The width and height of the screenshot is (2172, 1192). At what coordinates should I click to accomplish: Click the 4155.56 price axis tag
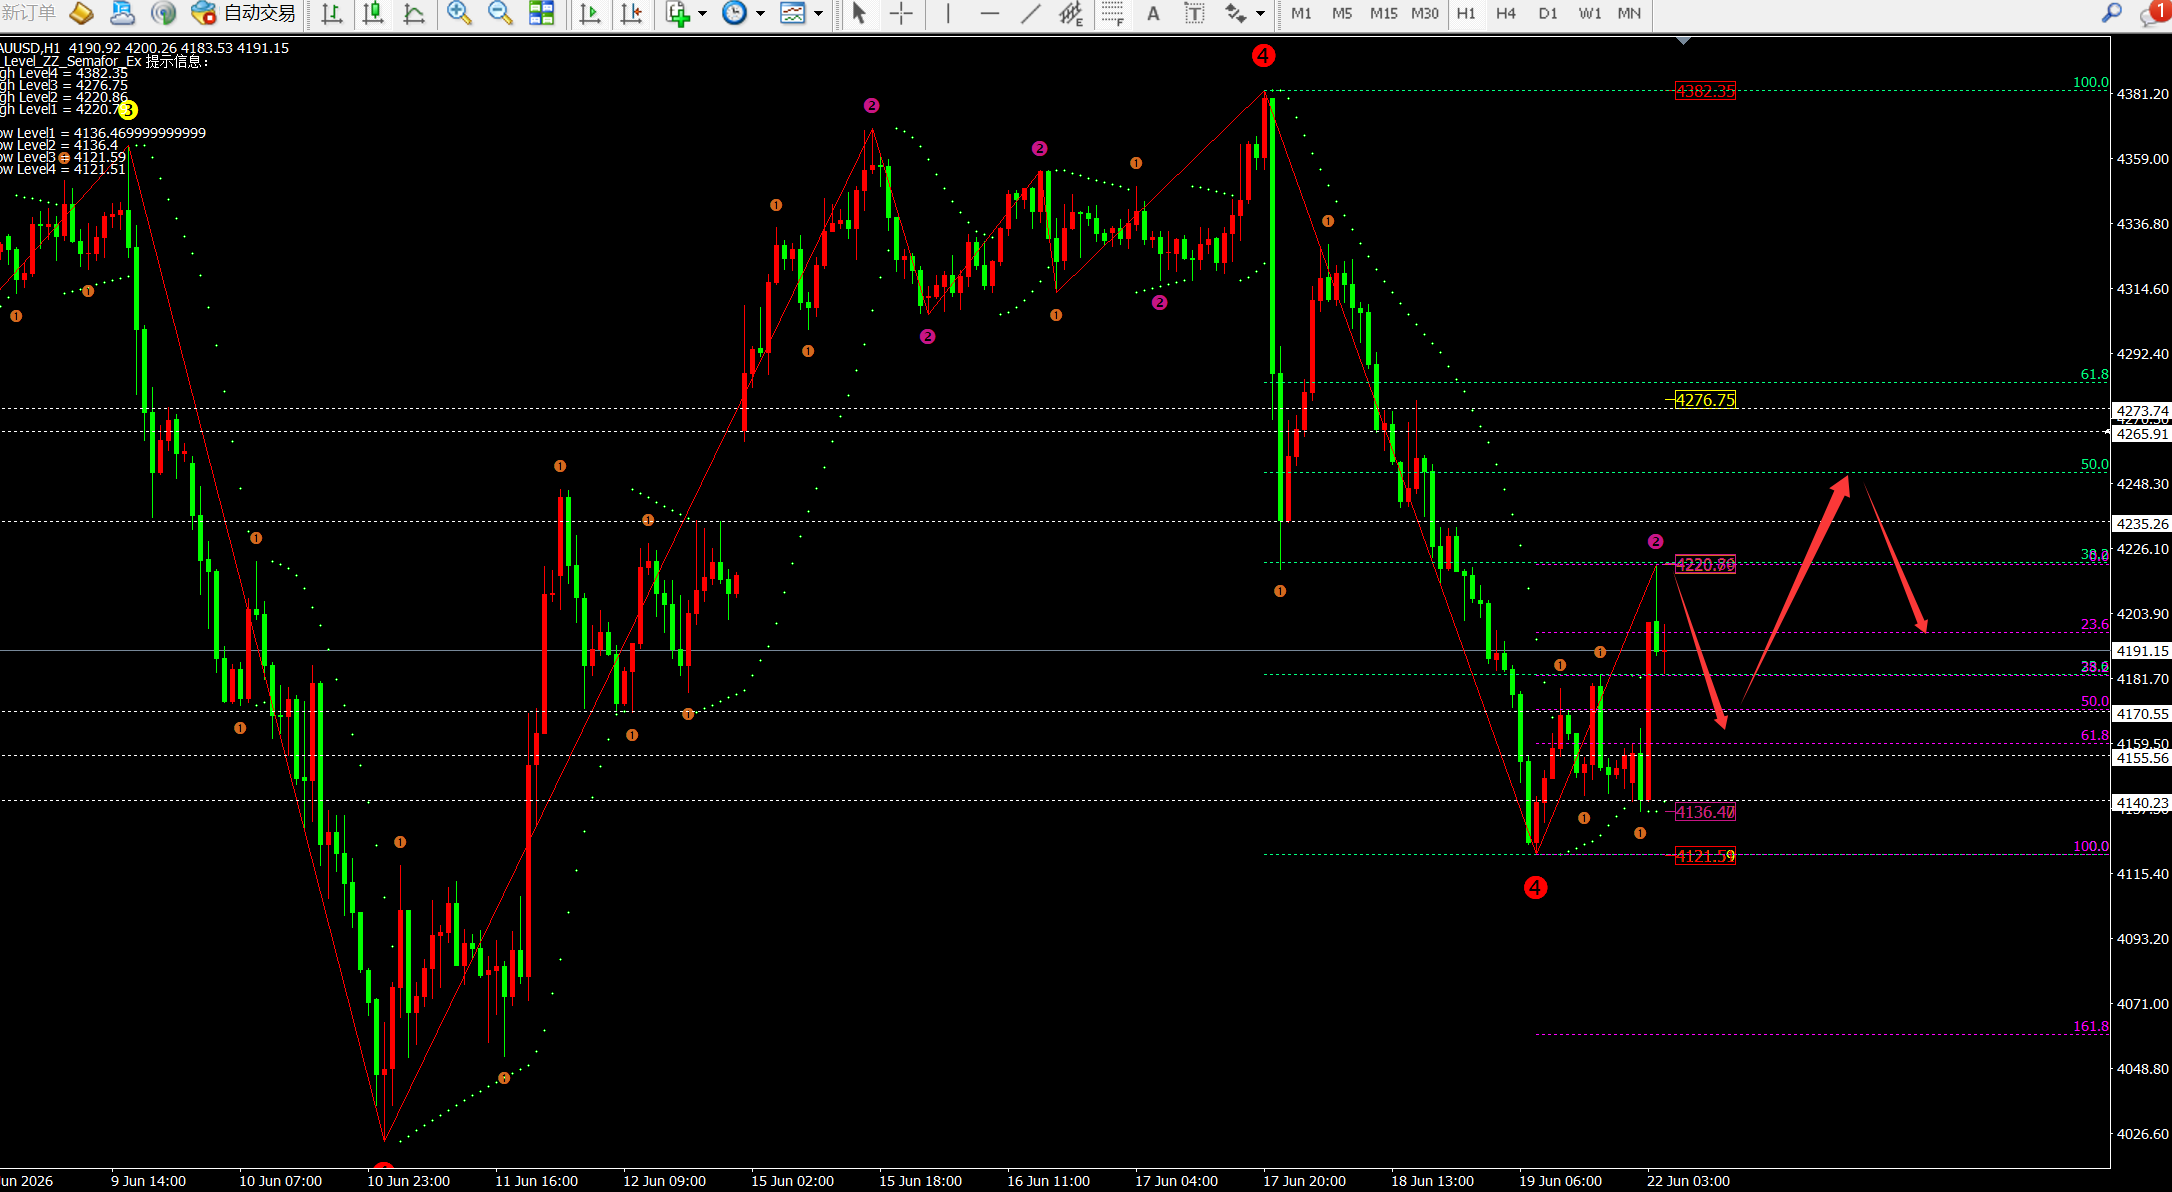[2142, 758]
